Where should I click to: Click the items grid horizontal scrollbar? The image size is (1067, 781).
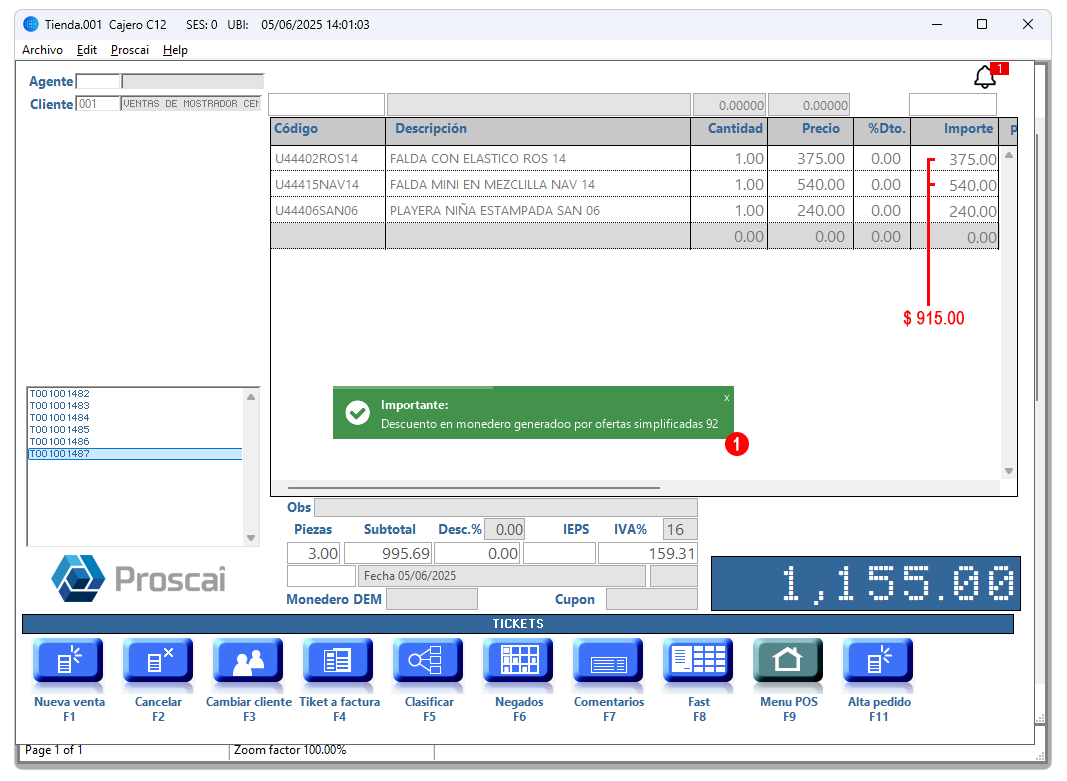[474, 488]
